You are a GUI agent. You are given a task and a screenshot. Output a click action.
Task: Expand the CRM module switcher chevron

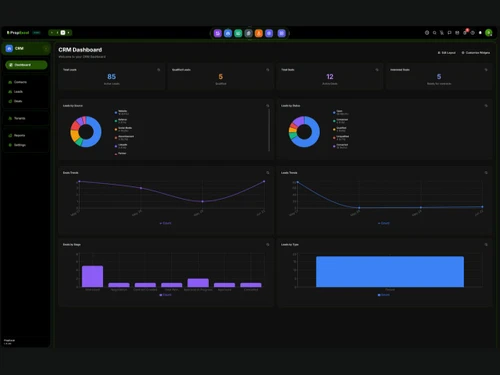[x=46, y=49]
